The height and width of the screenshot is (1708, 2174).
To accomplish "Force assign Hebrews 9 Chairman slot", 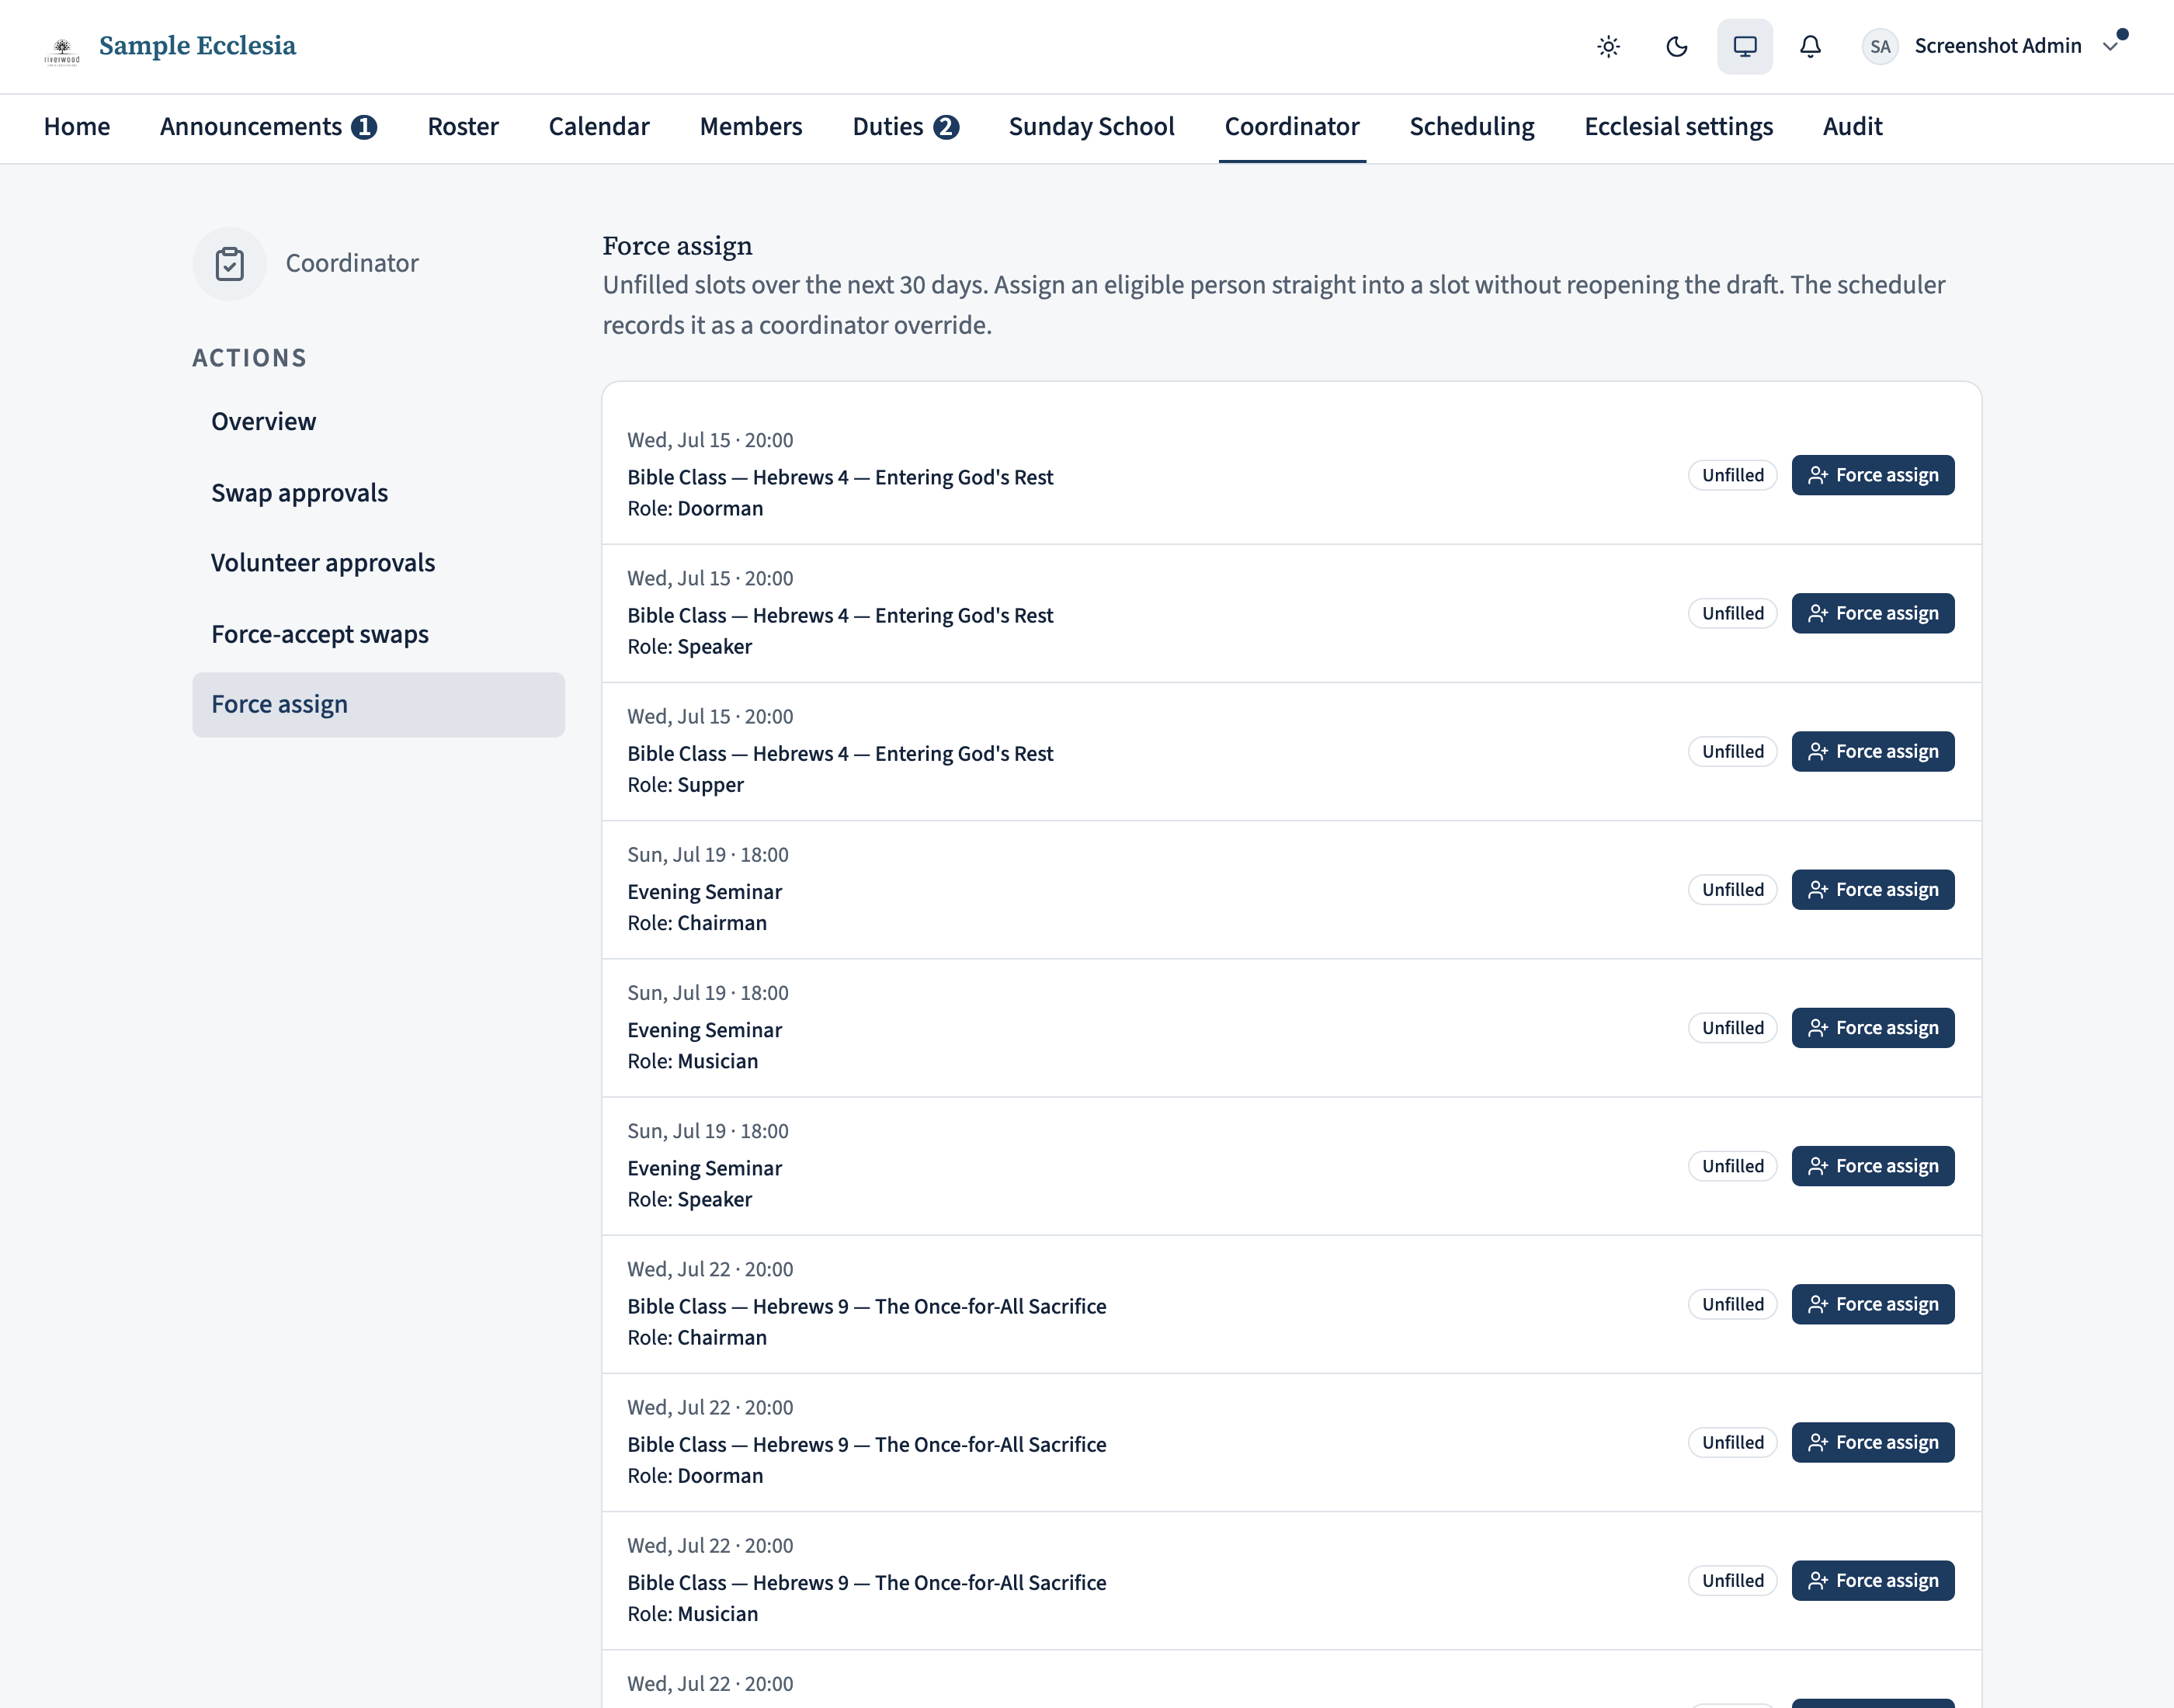I will click(1873, 1304).
